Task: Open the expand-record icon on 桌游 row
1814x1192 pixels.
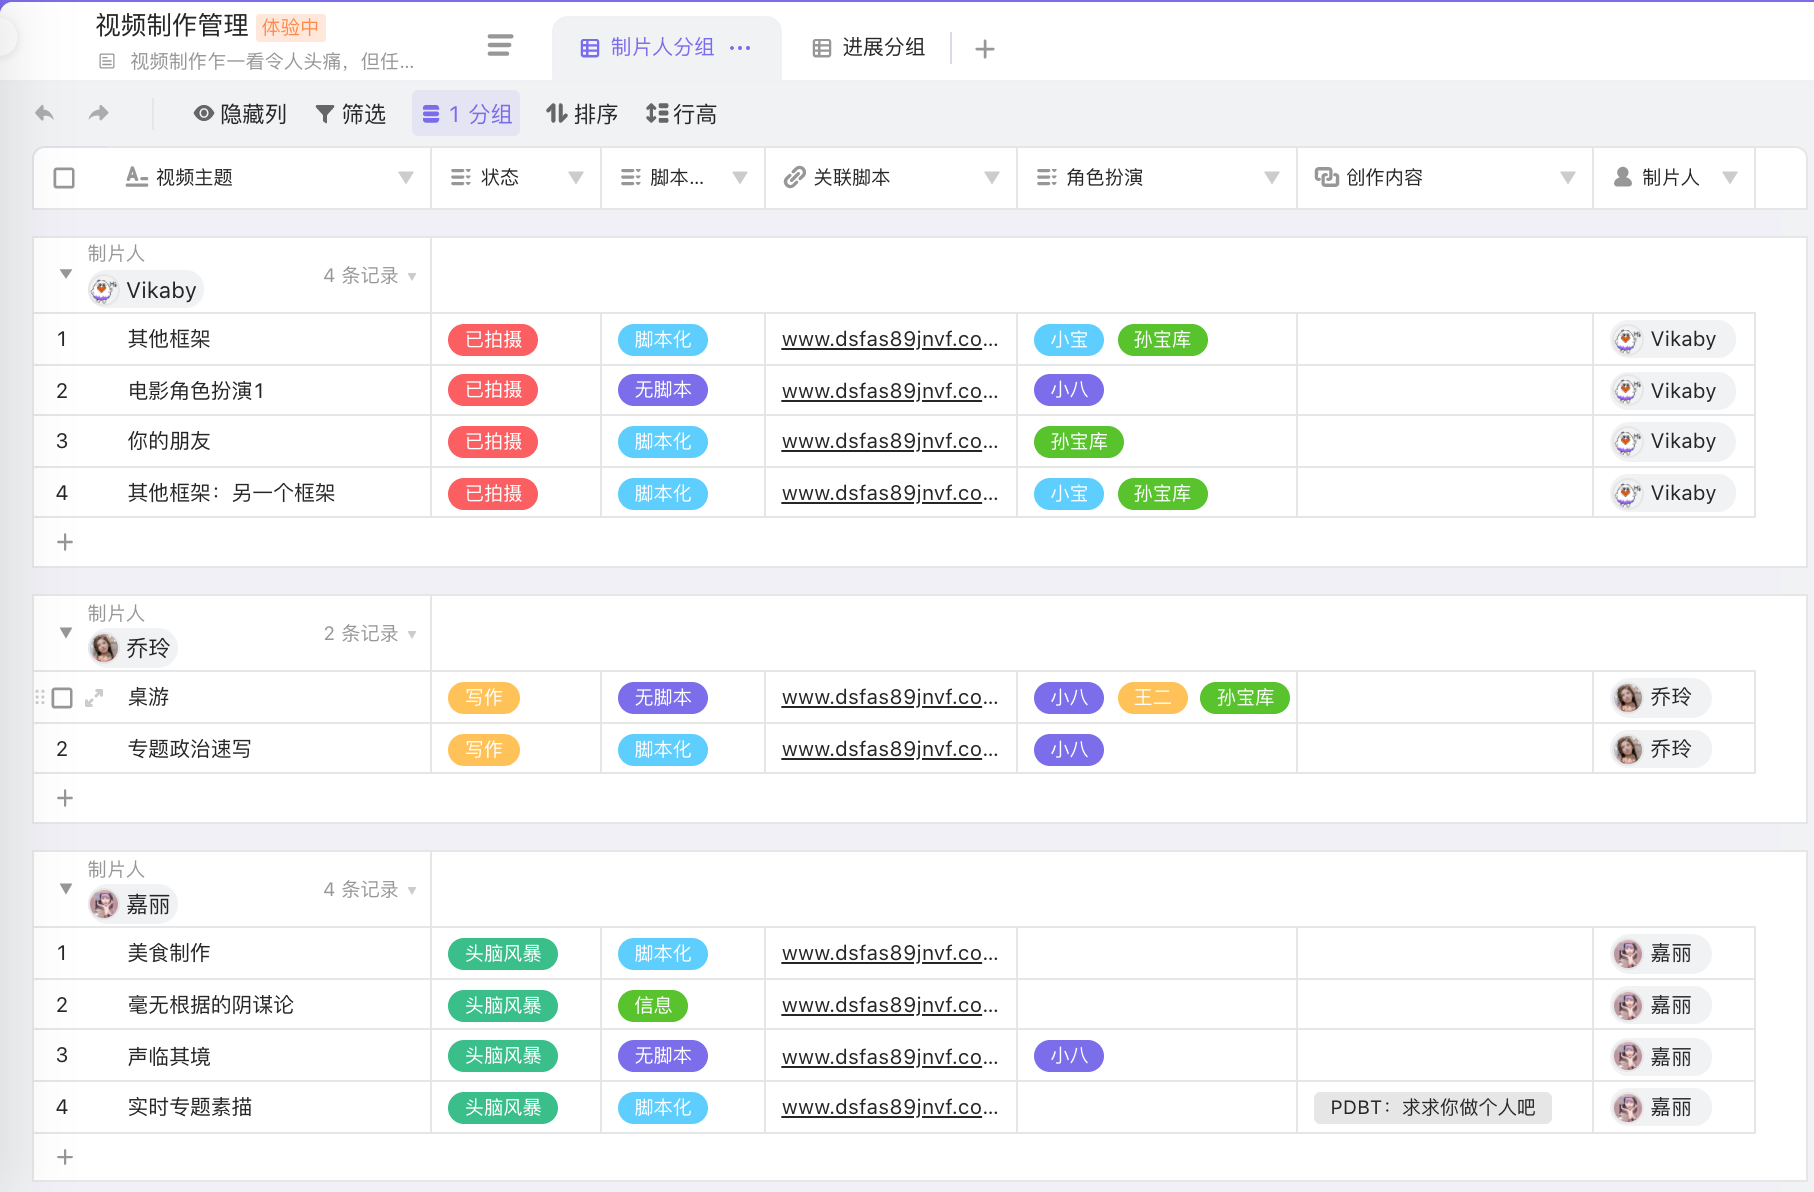Action: pos(95,697)
